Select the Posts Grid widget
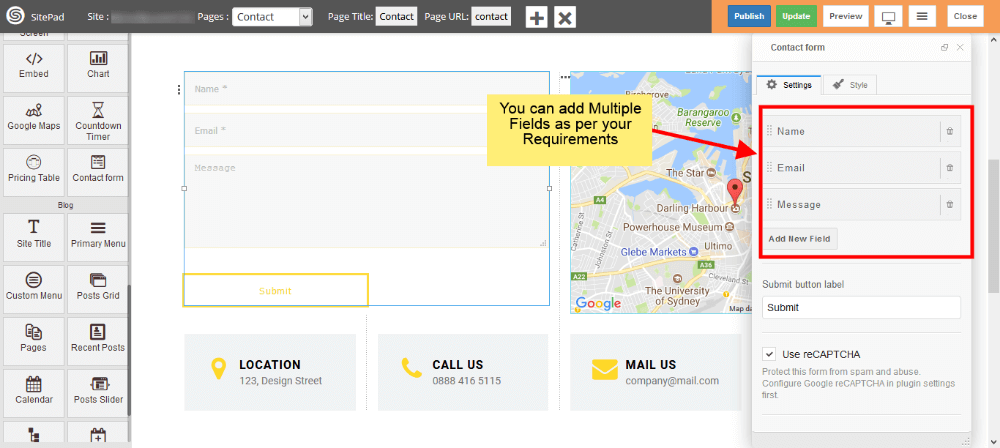Viewport: 1000px width, 448px height. tap(98, 289)
